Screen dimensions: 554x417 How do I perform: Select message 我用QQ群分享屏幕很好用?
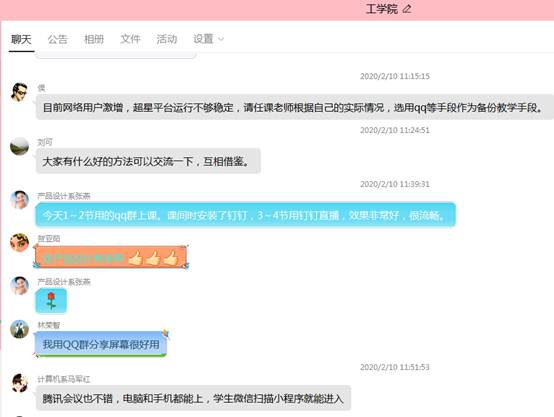pos(101,344)
